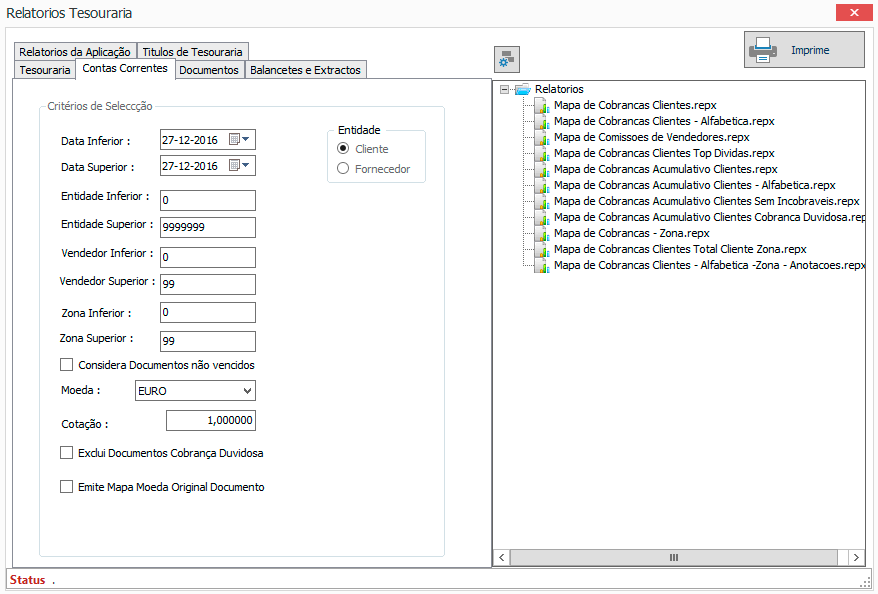Open the Tesouraria tab

point(45,70)
